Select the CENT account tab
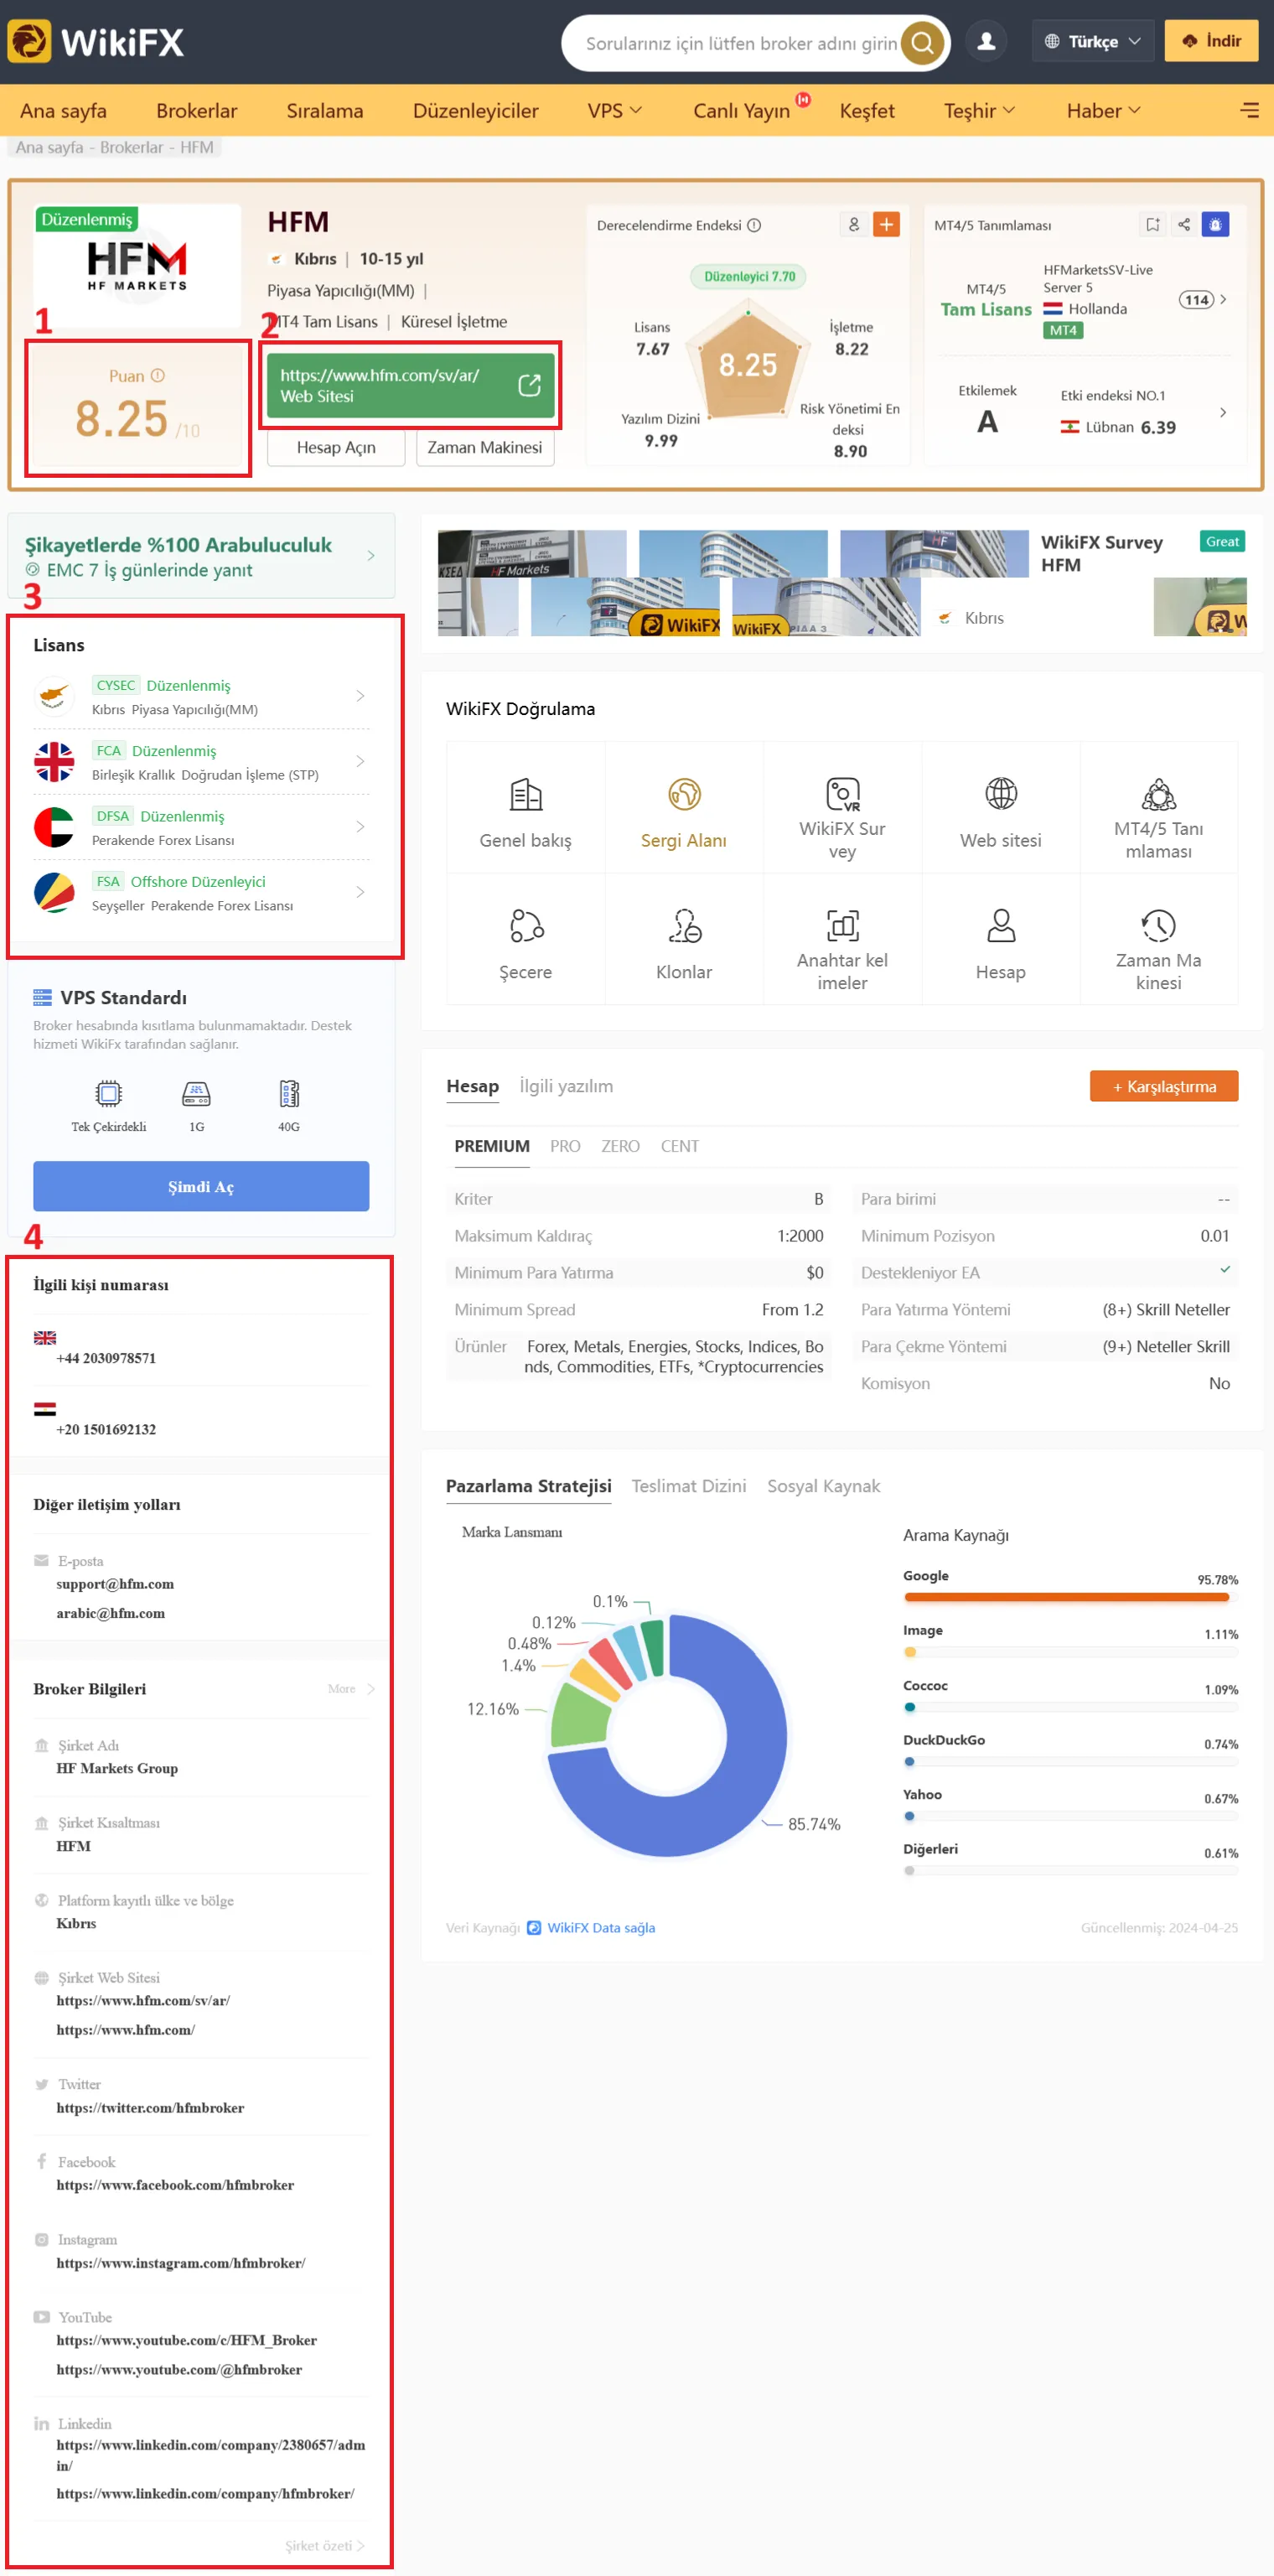The width and height of the screenshot is (1274, 2576). pos(680,1146)
